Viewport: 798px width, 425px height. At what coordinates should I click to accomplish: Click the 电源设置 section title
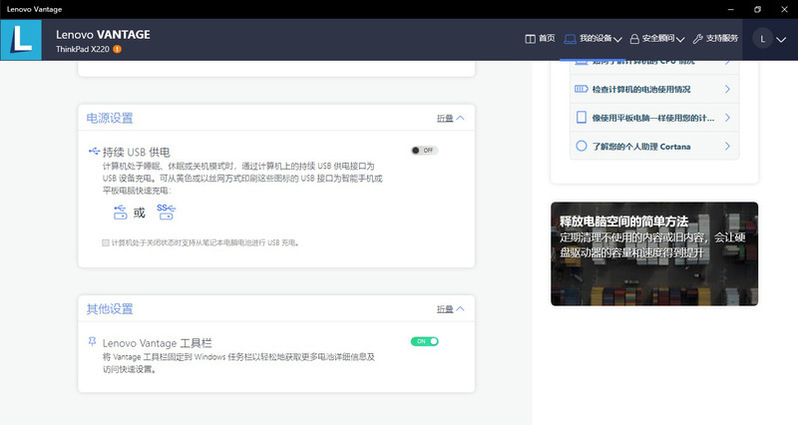point(109,118)
